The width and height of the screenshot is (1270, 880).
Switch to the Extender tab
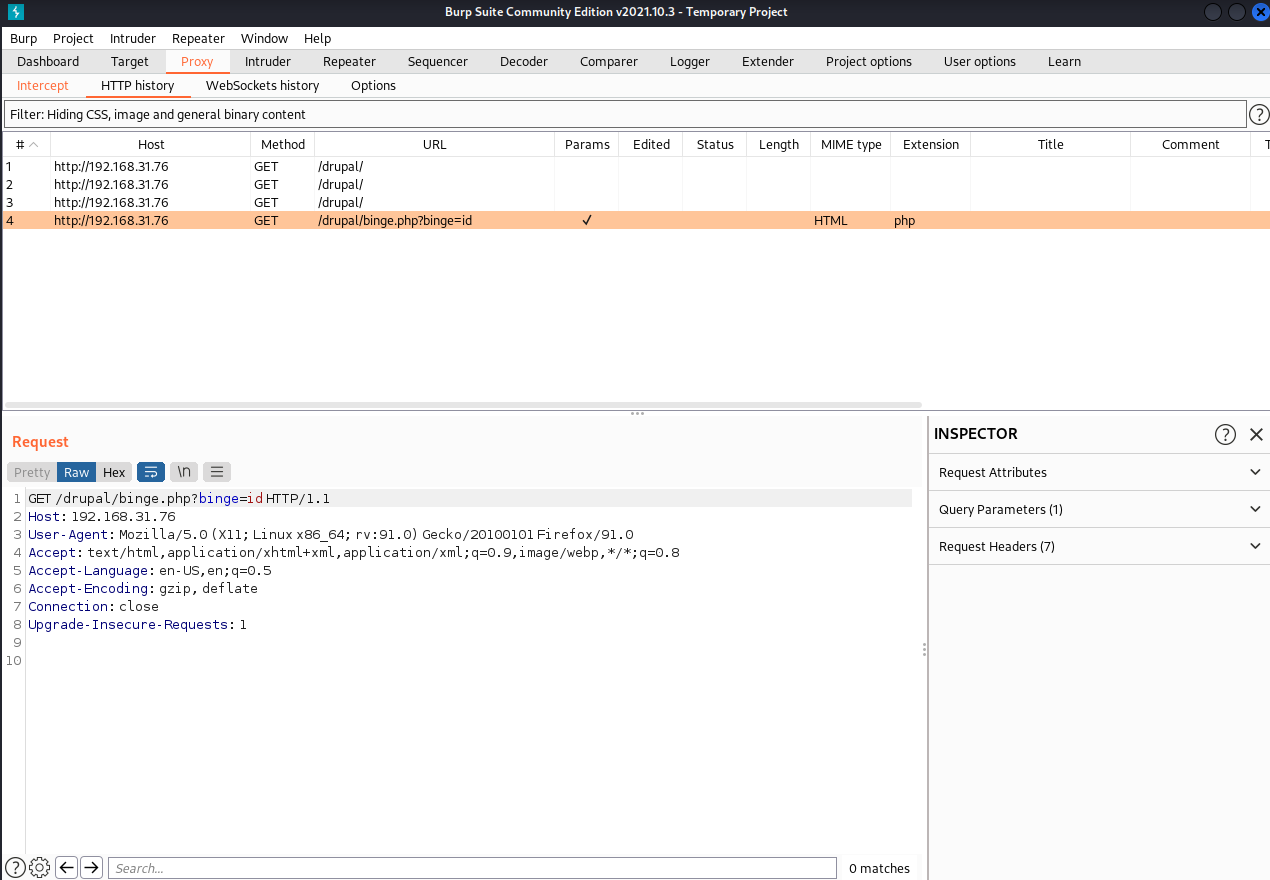(768, 61)
